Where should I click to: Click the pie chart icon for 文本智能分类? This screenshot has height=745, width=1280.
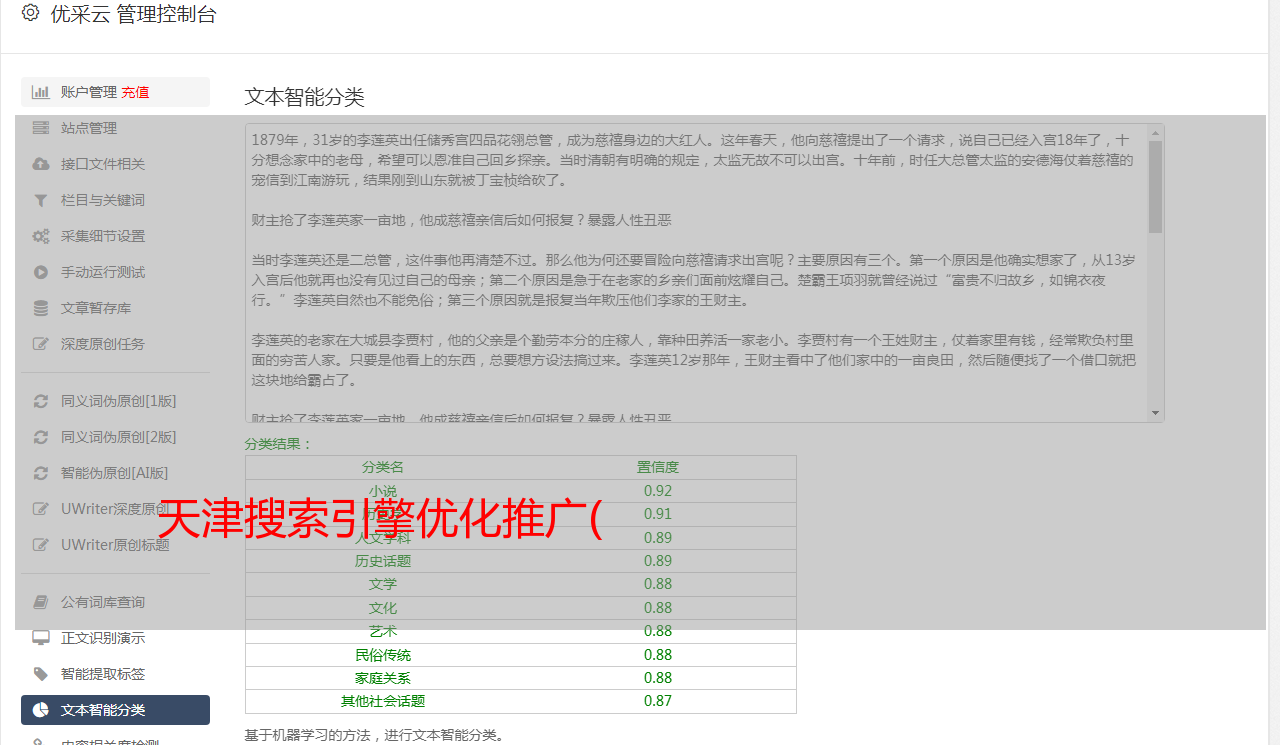point(41,710)
